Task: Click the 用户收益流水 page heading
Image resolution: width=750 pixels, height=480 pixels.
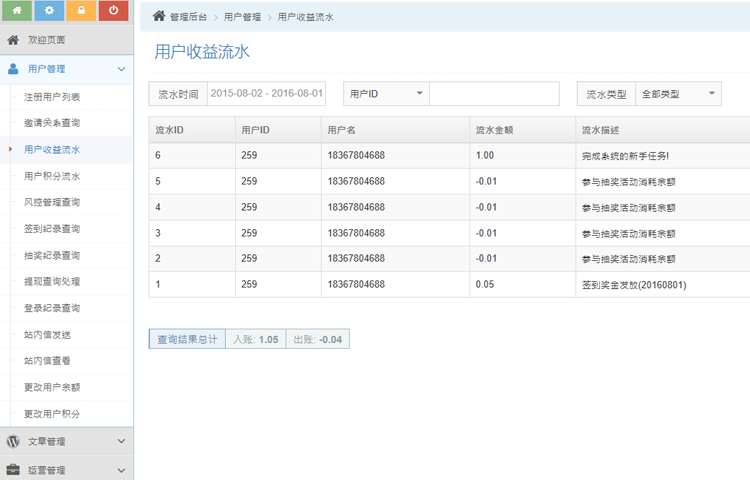Action: (202, 52)
